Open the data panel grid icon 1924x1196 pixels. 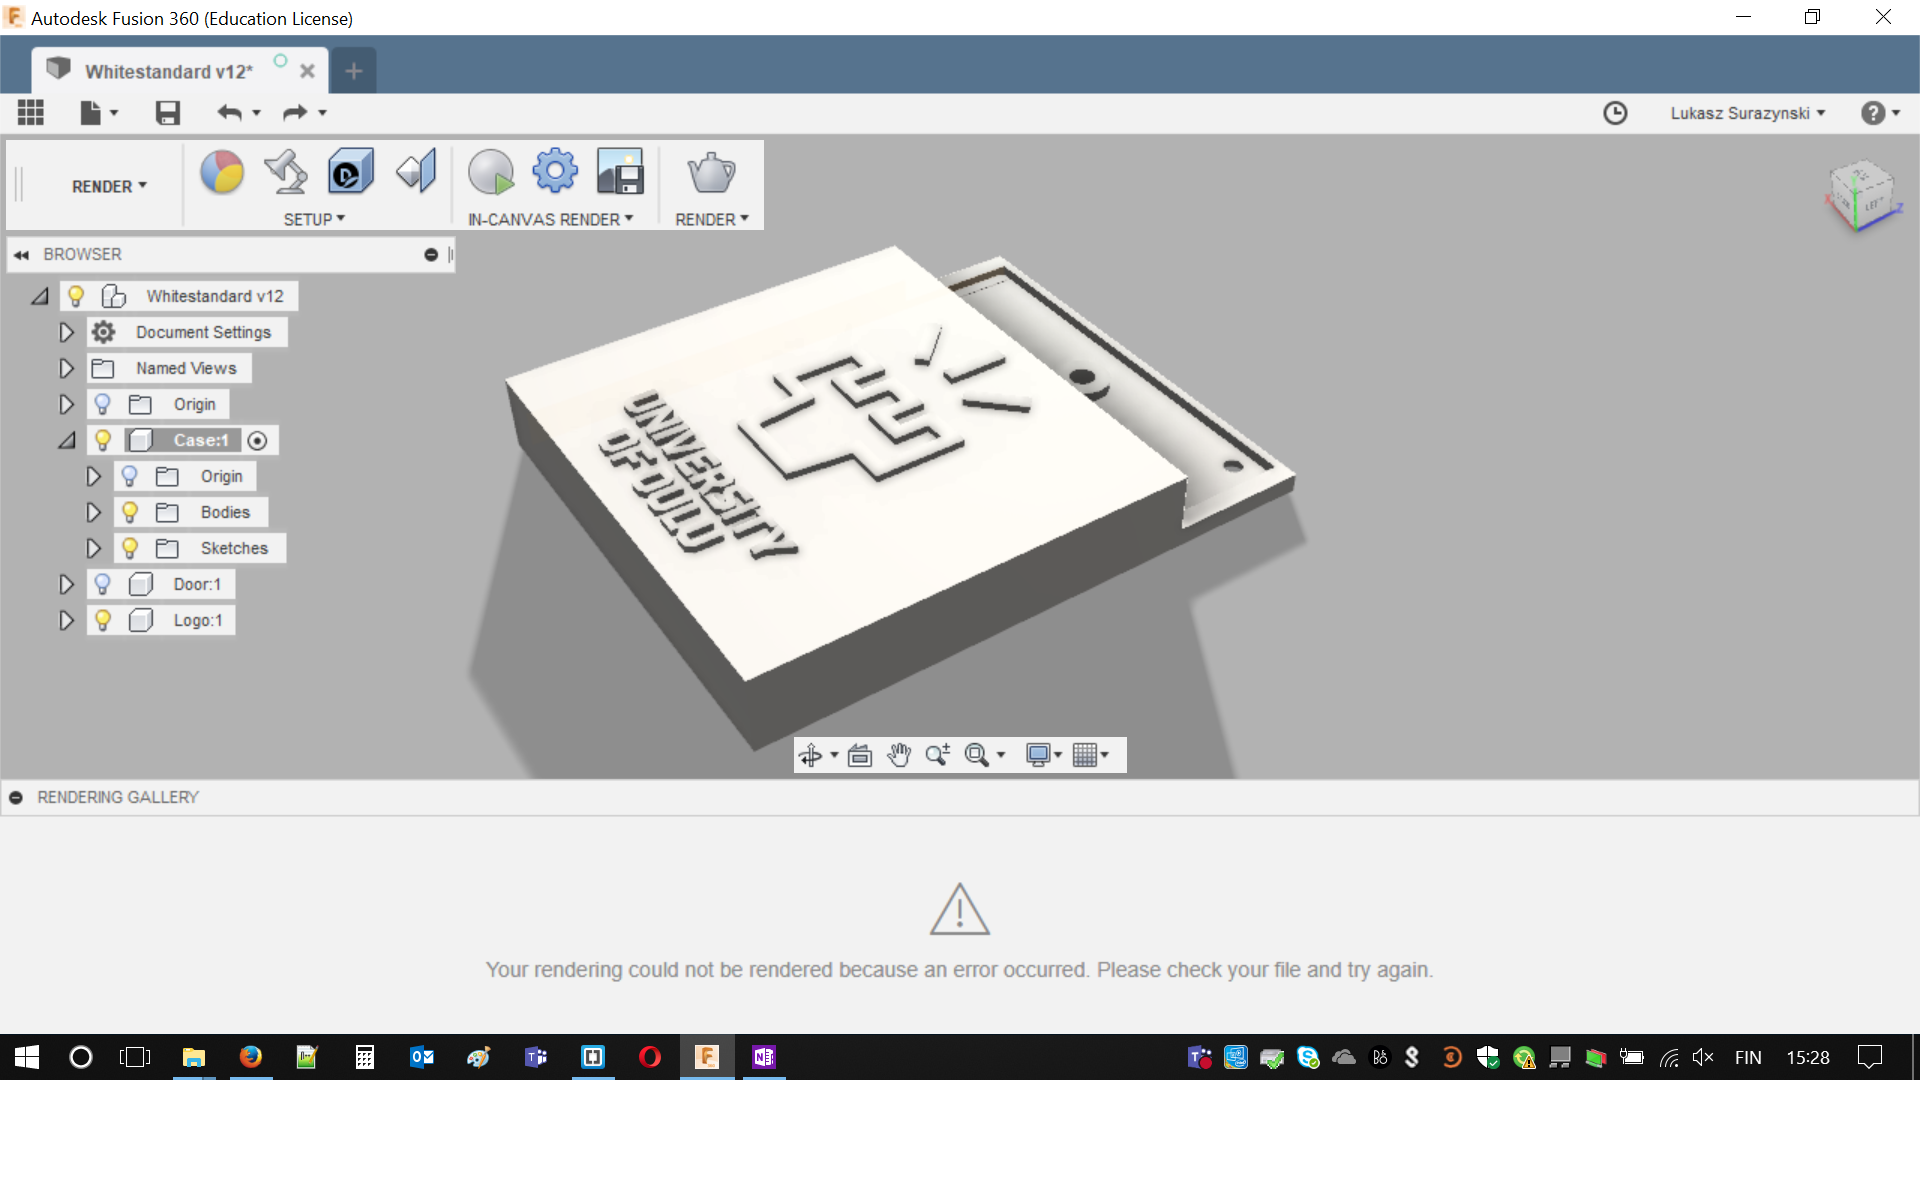coord(31,113)
